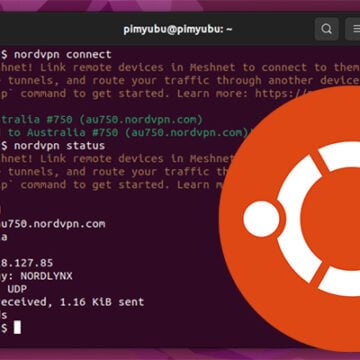Image resolution: width=360 pixels, height=360 pixels.
Task: Click the white dot on the Ubuntu logo
Action: point(261,219)
